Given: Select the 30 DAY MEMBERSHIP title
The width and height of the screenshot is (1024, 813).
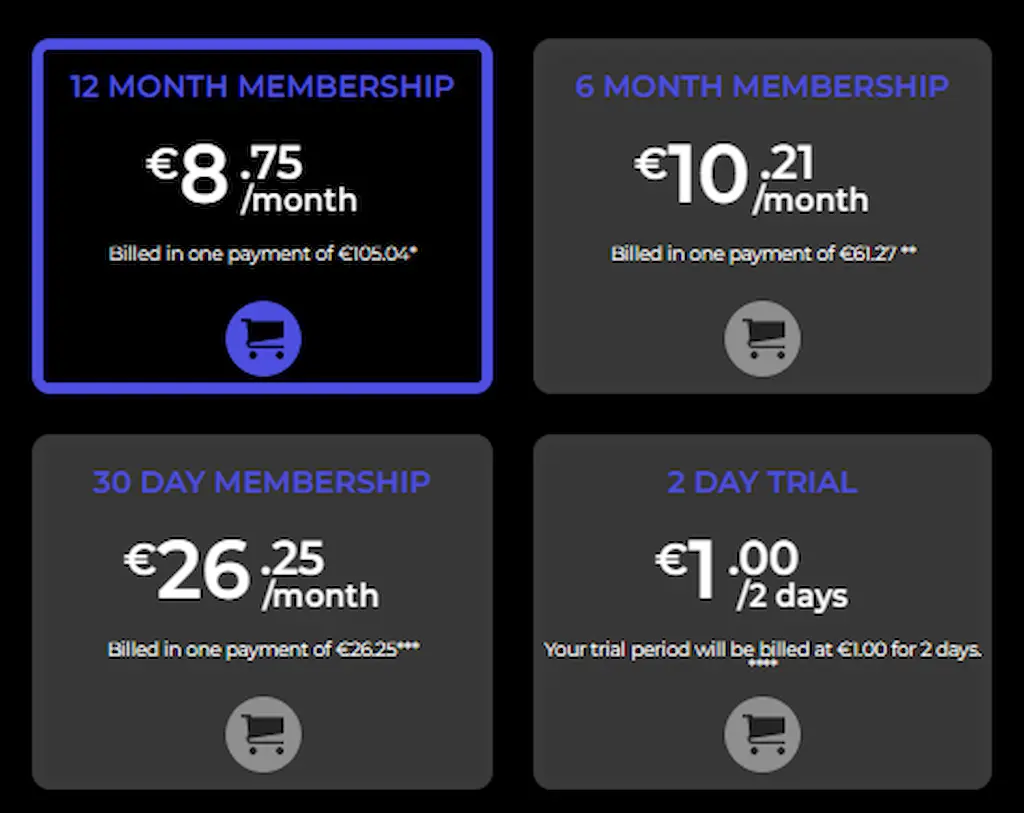Looking at the screenshot, I should pyautogui.click(x=263, y=483).
